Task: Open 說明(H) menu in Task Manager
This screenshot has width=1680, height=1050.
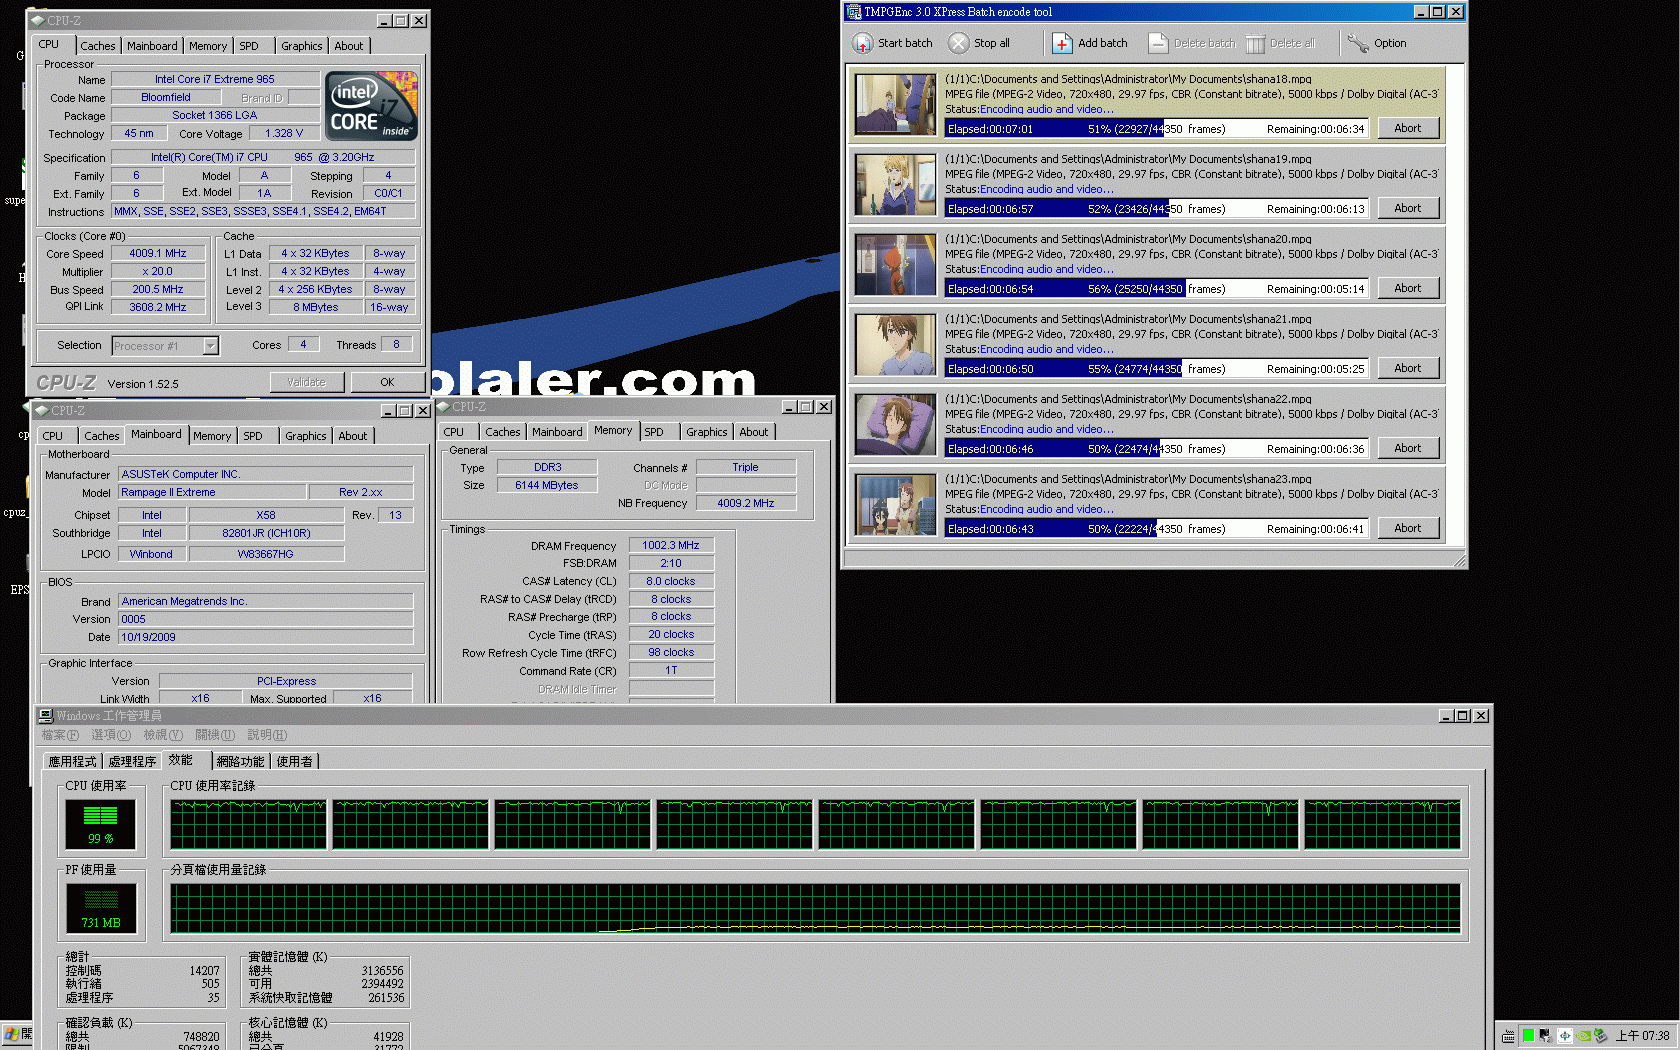Action: 267,735
